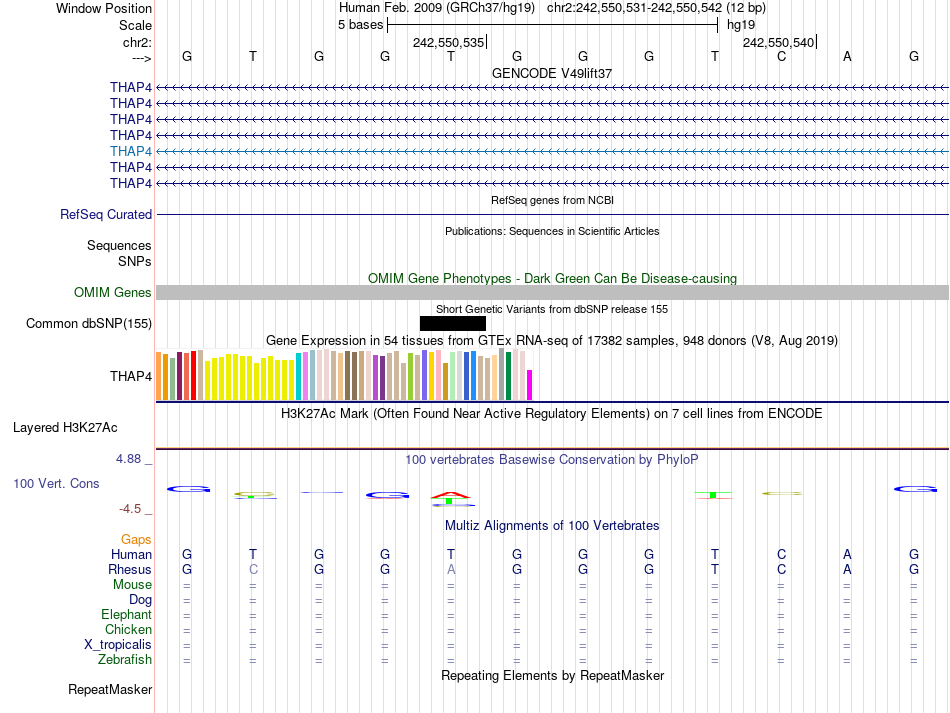Select the Mouse species row label
The image size is (950, 713).
click(133, 585)
